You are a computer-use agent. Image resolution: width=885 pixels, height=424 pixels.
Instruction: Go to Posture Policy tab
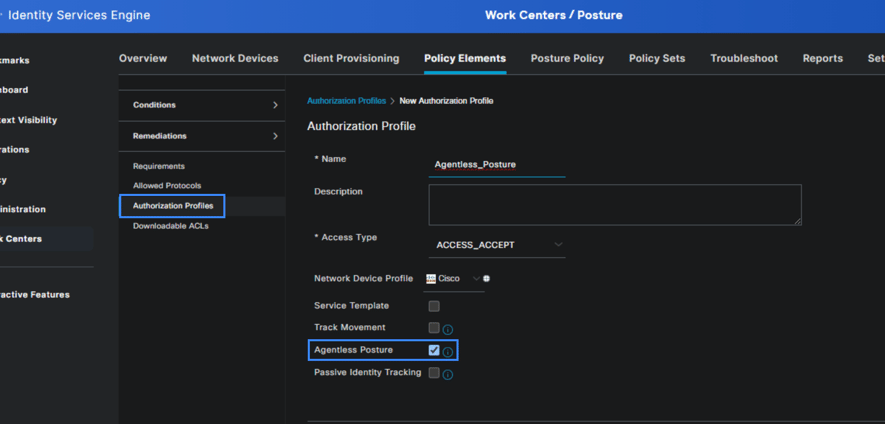(567, 58)
